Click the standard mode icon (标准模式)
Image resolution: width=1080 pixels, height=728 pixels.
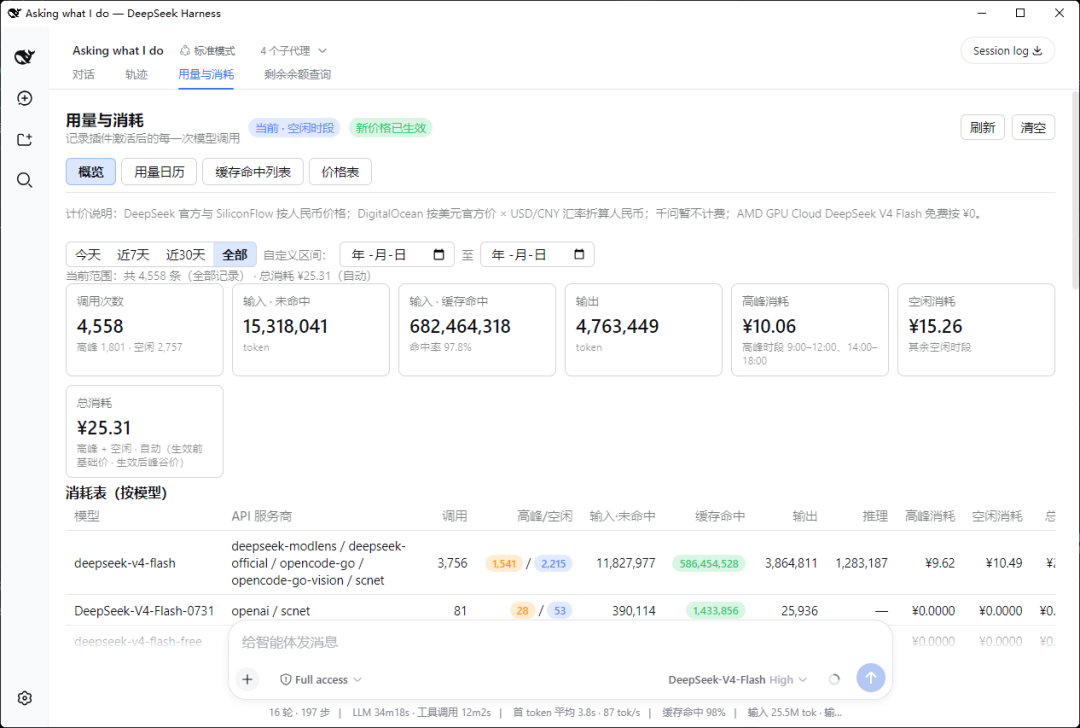coord(185,51)
